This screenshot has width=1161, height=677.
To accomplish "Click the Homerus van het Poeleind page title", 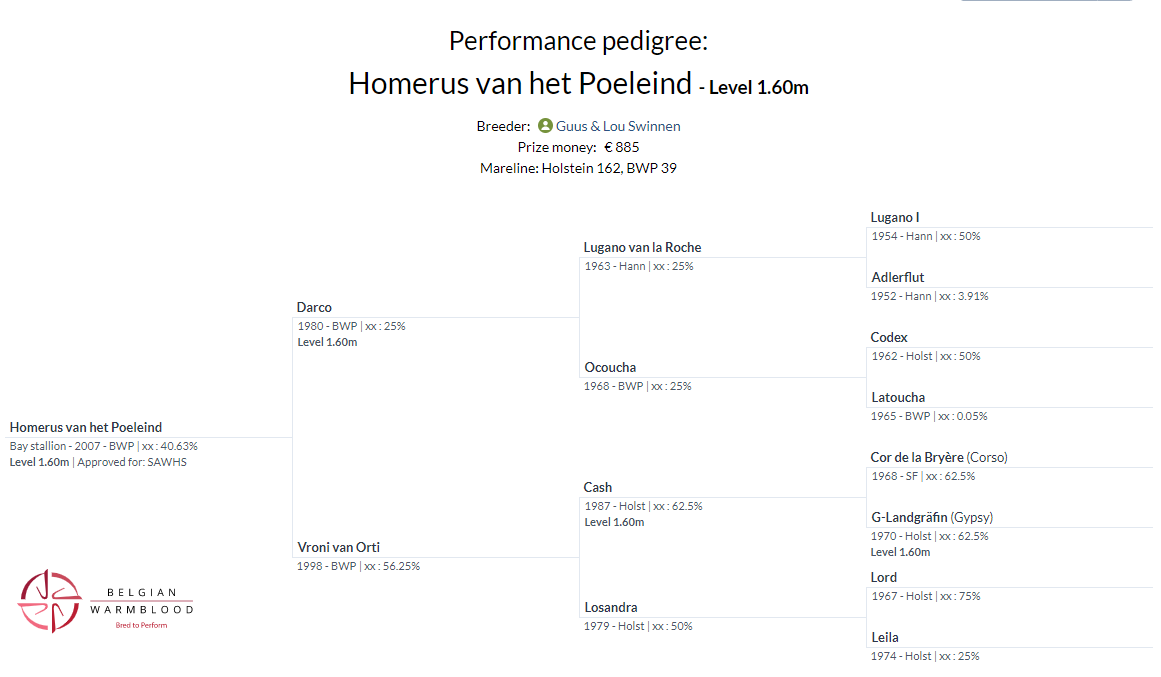I will tap(520, 83).
